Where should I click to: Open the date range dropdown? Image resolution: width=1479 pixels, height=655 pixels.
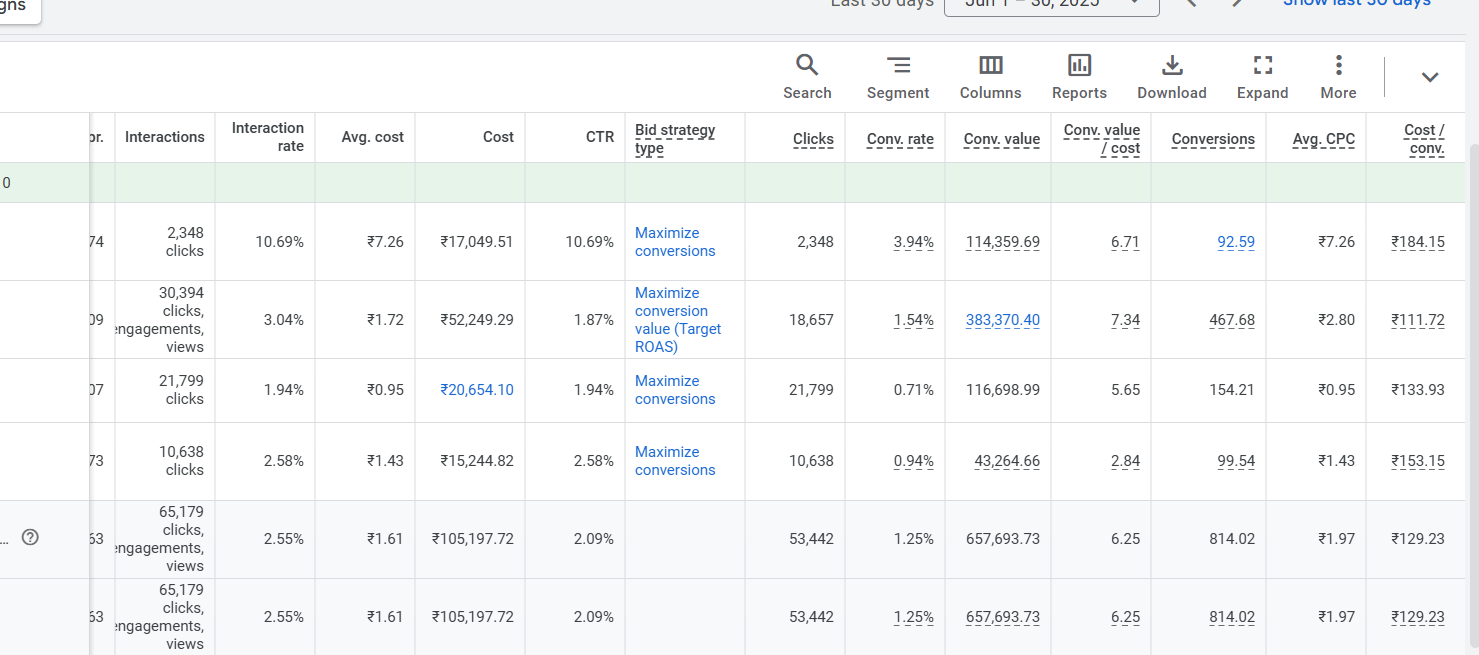click(x=1051, y=3)
